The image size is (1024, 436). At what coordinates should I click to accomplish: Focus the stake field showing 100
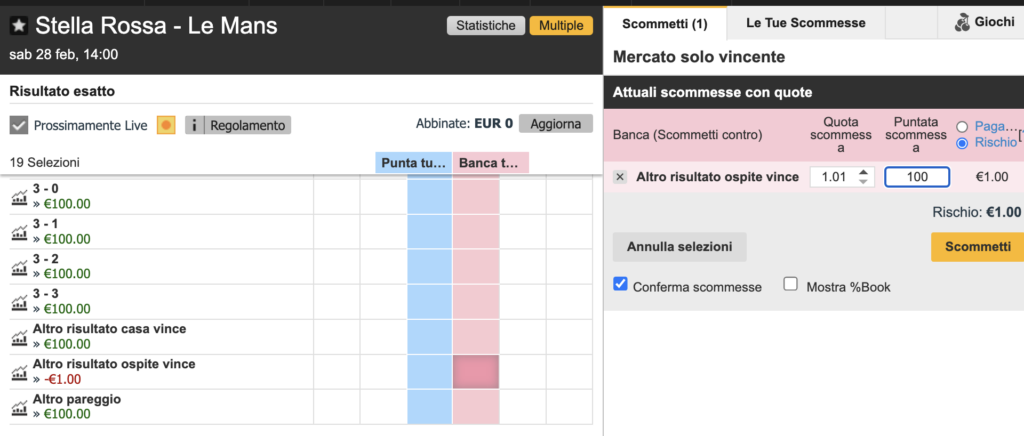[x=917, y=177]
